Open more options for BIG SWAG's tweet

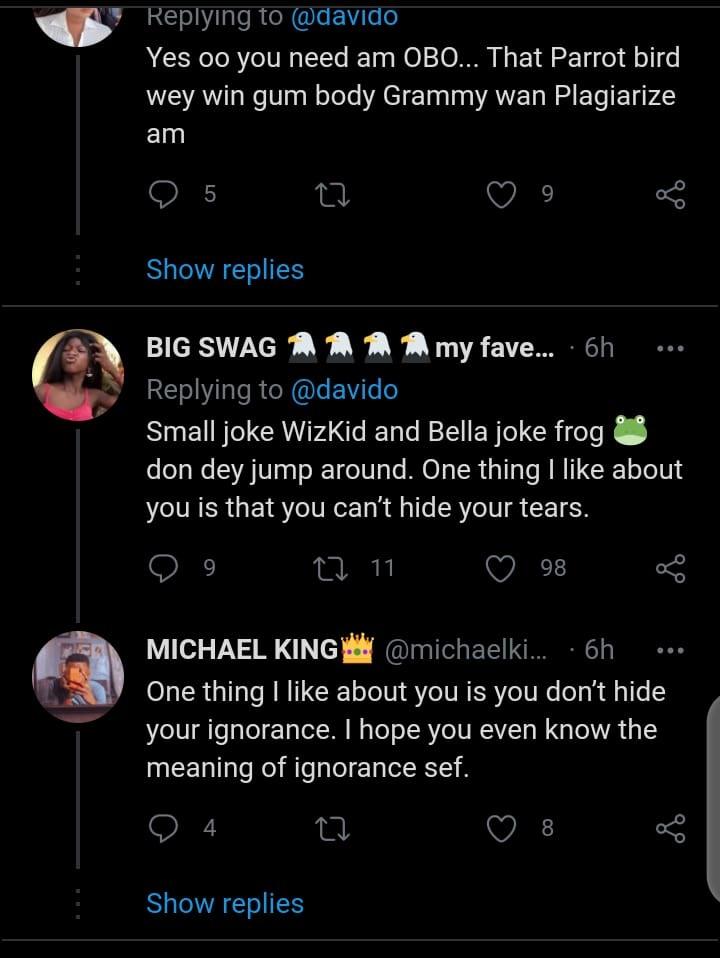669,348
